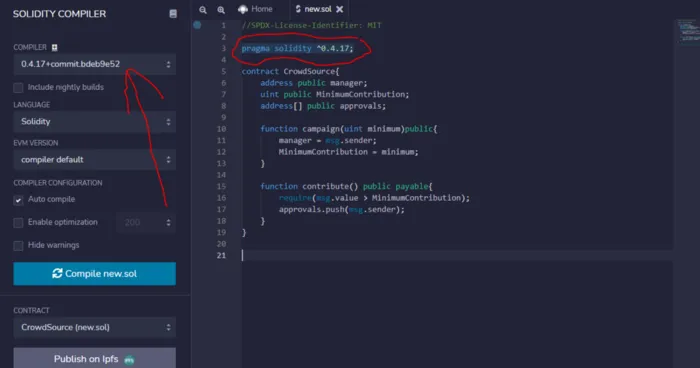Screen dimensions: 700x368
Task: Click the pragma solidity ^0.4.17 line
Action: coord(297,48)
